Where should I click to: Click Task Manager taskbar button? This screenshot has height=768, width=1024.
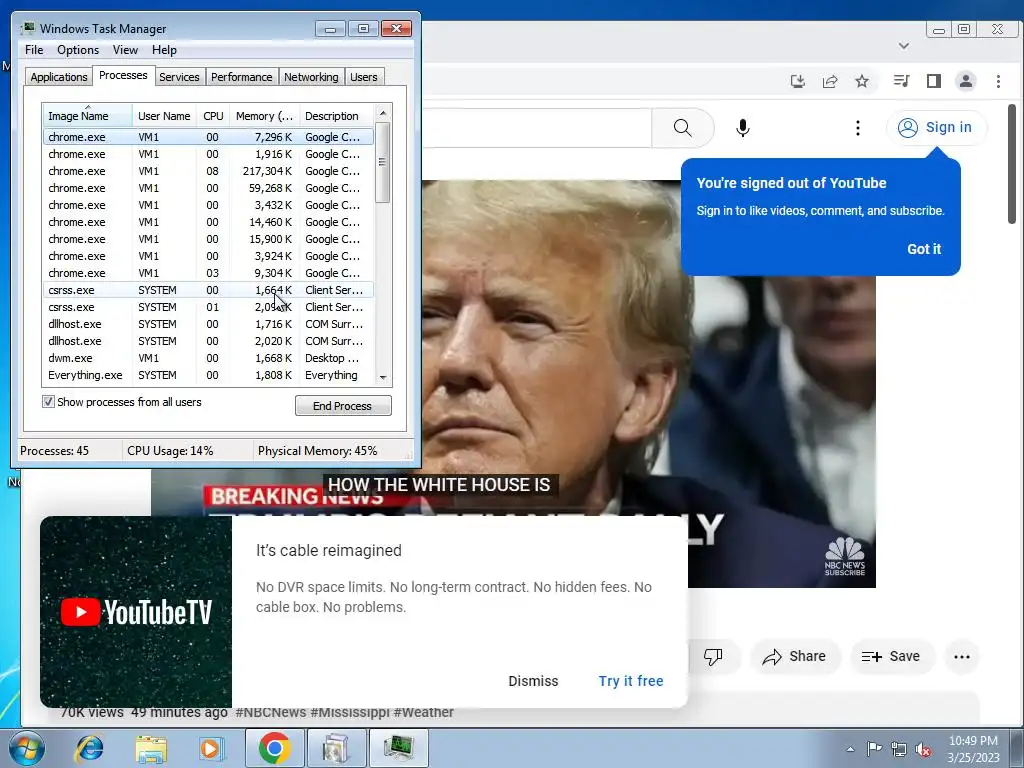399,748
